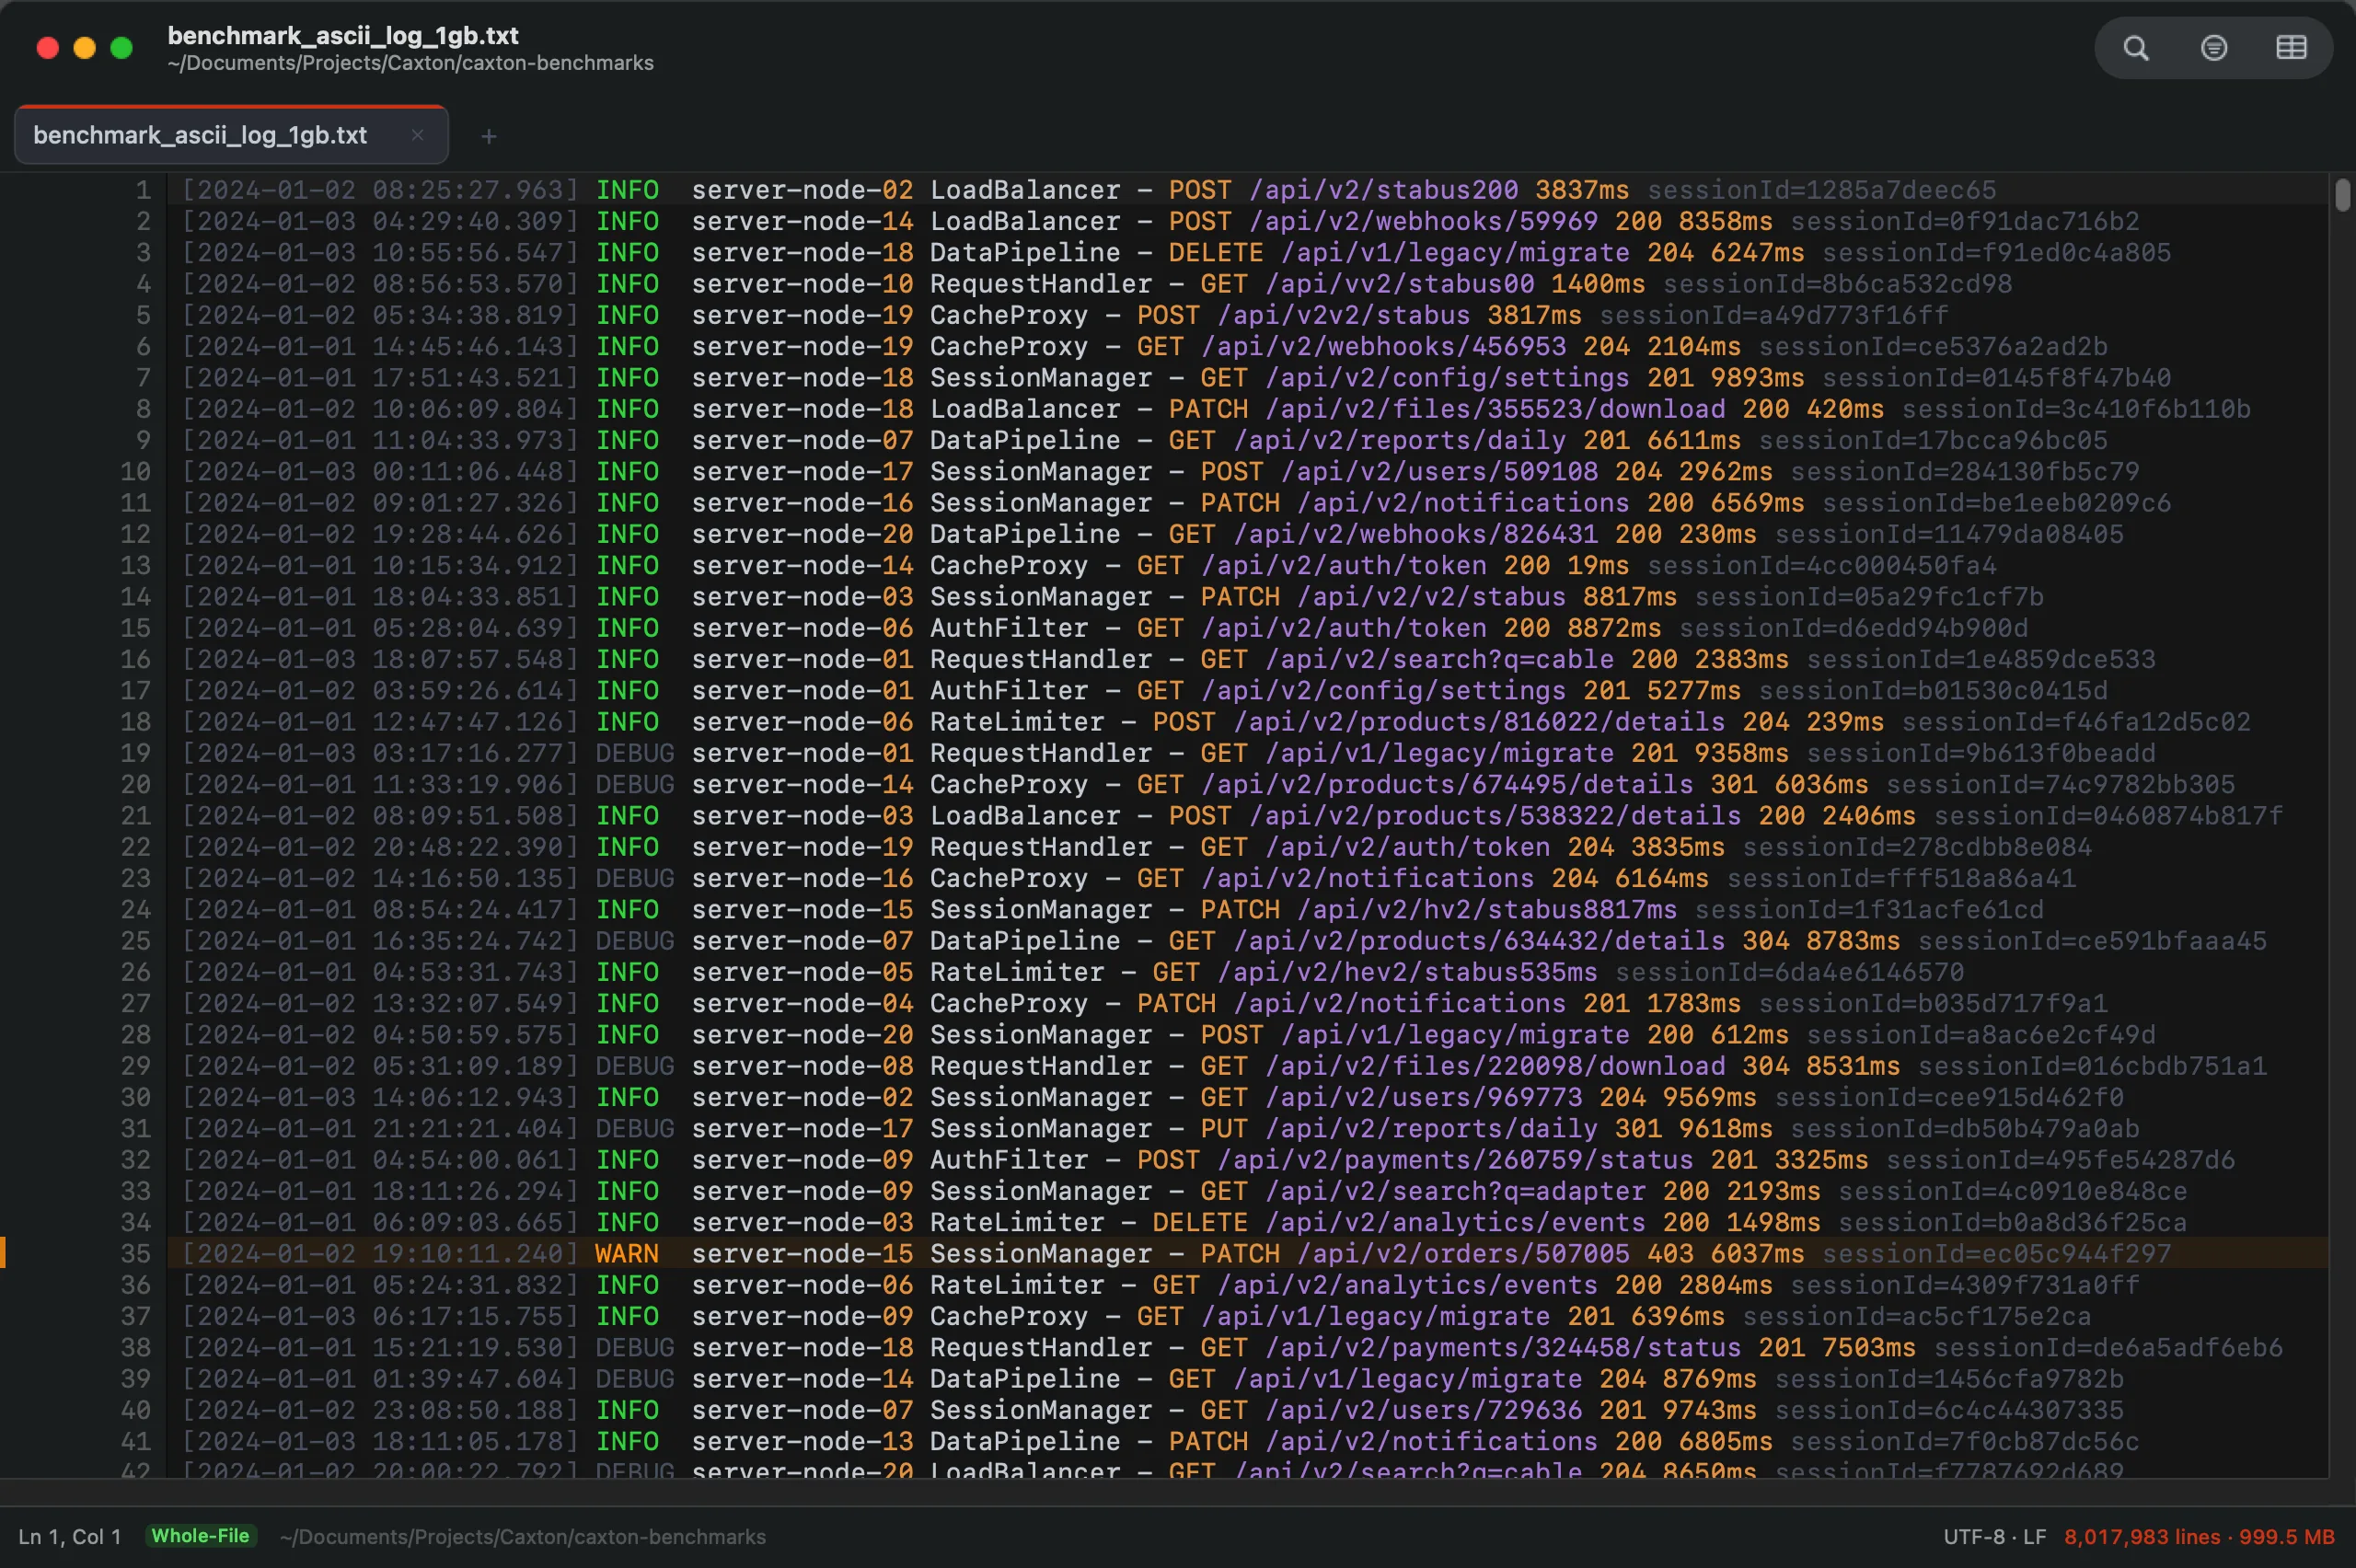Click /api/v2/payments/260759/status on line 32
The width and height of the screenshot is (2356, 1568).
click(x=1455, y=1160)
